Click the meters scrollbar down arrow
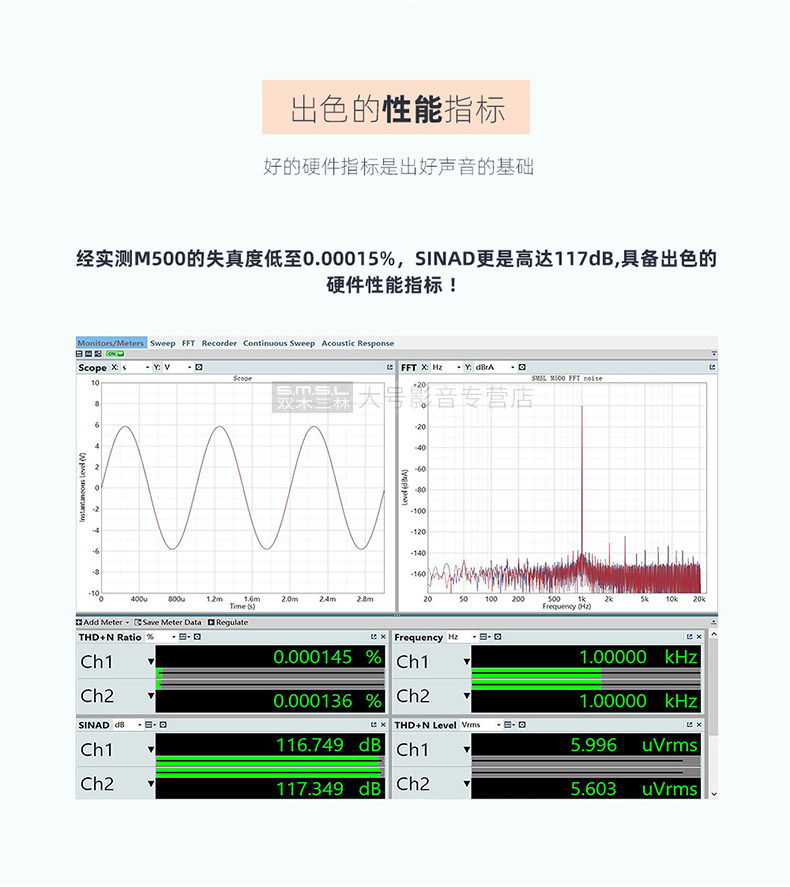The image size is (790, 887). [714, 794]
